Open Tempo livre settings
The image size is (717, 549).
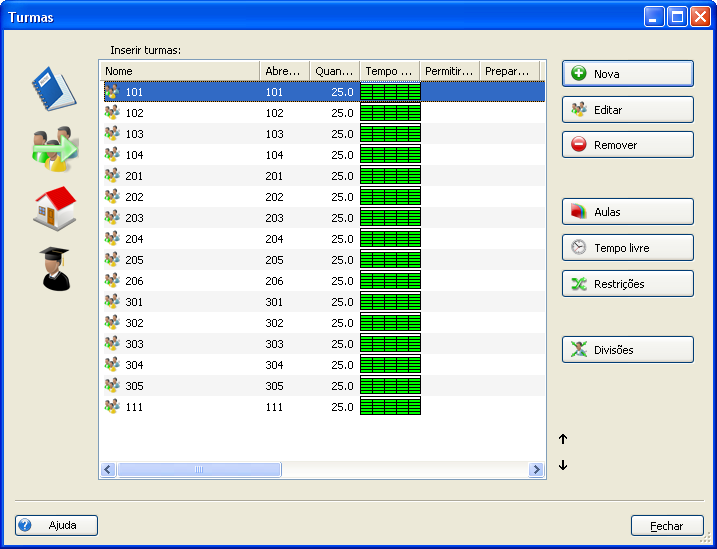tap(627, 248)
